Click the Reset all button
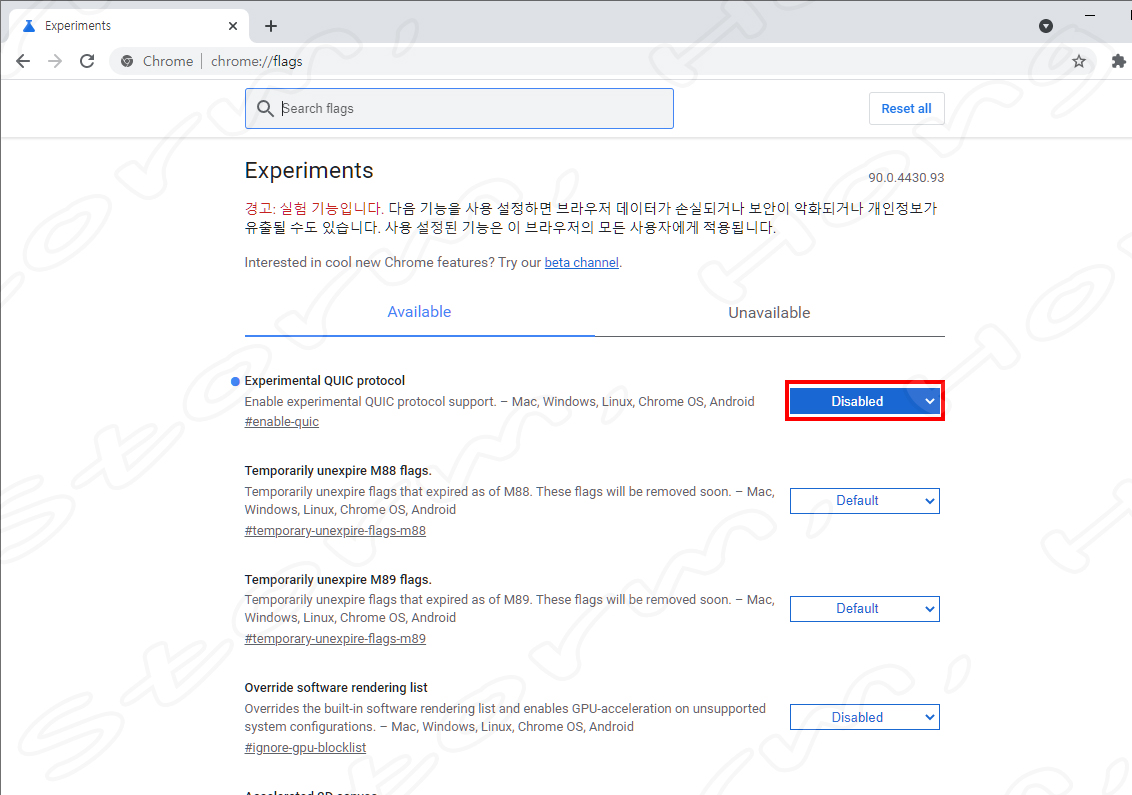This screenshot has height=795, width=1132. pos(907,108)
